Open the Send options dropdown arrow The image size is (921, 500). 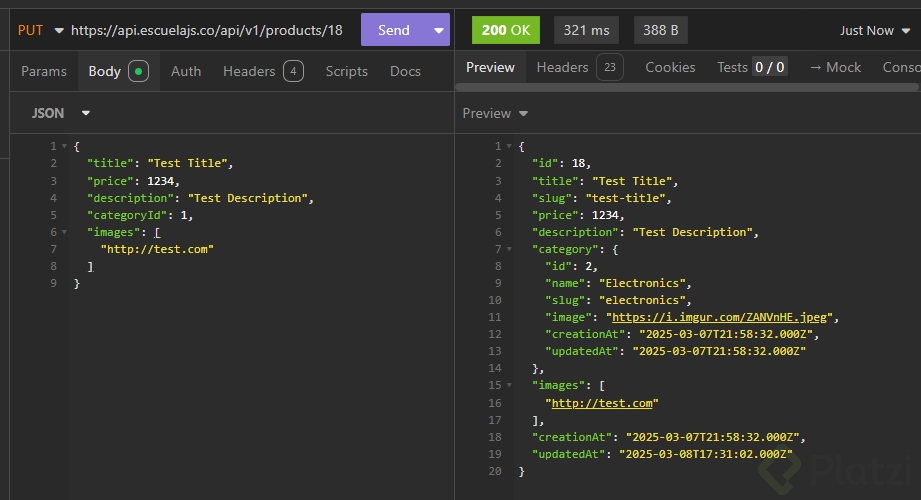coord(439,30)
